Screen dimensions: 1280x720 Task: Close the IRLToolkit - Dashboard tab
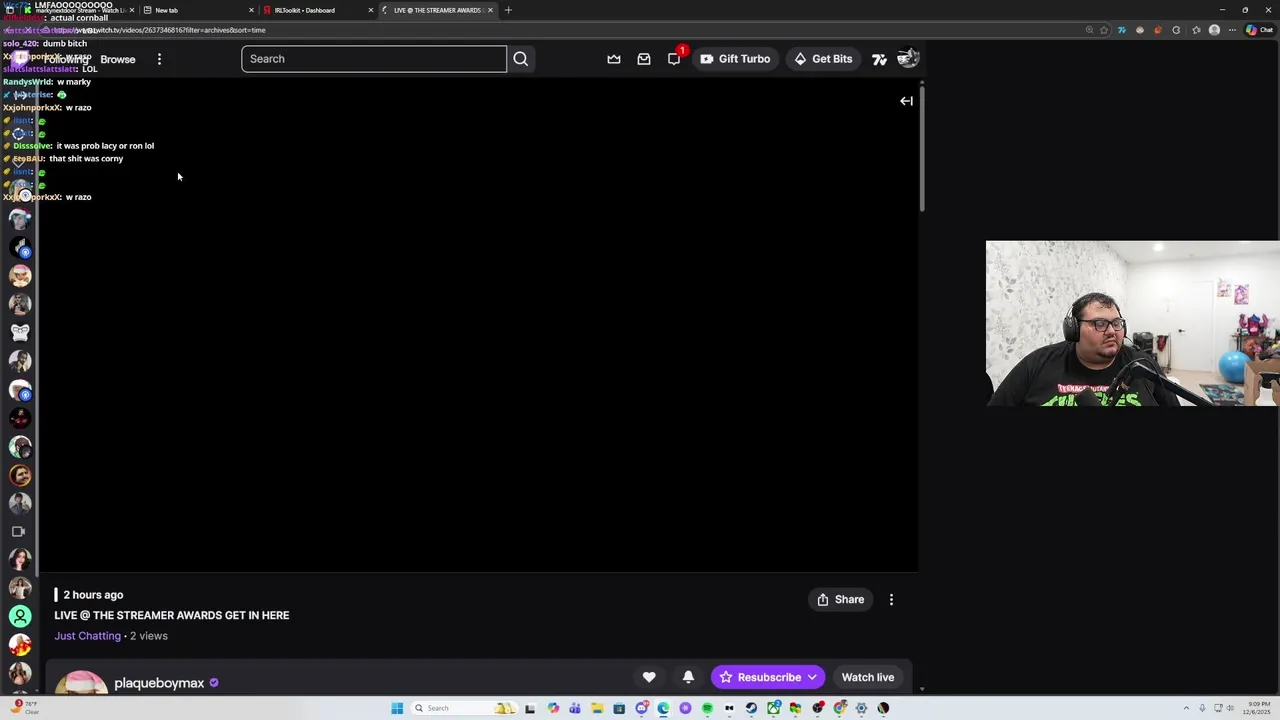coord(371,10)
